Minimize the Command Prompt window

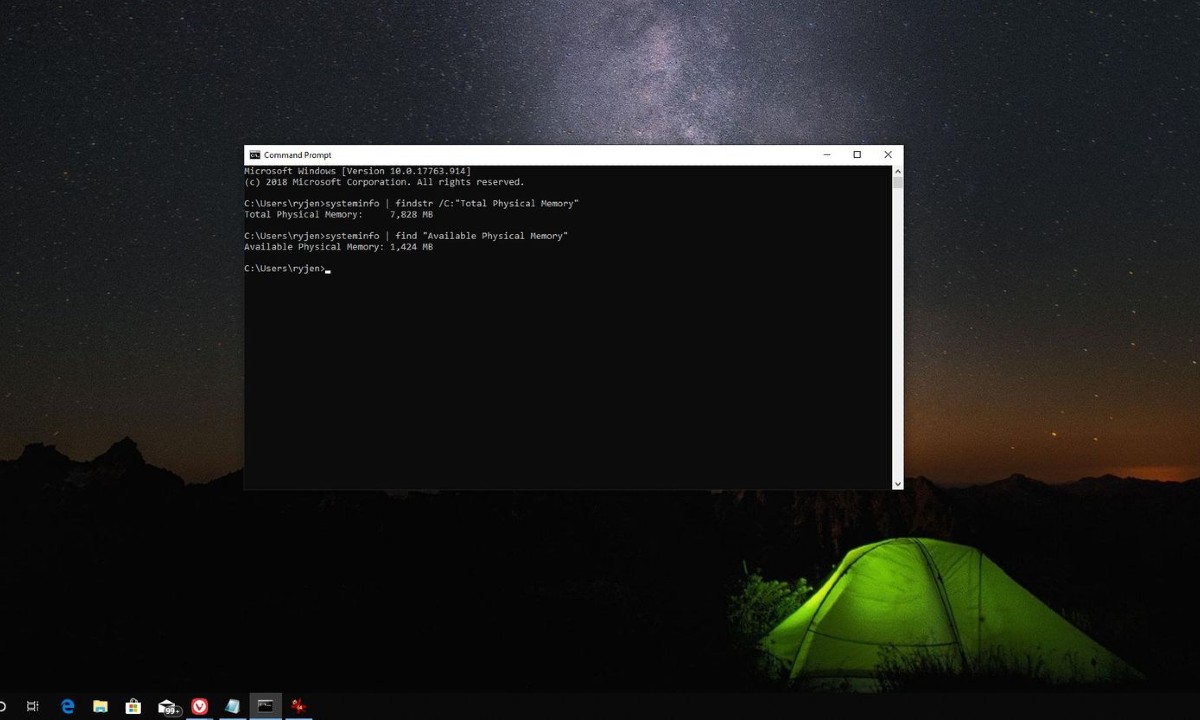coord(827,155)
